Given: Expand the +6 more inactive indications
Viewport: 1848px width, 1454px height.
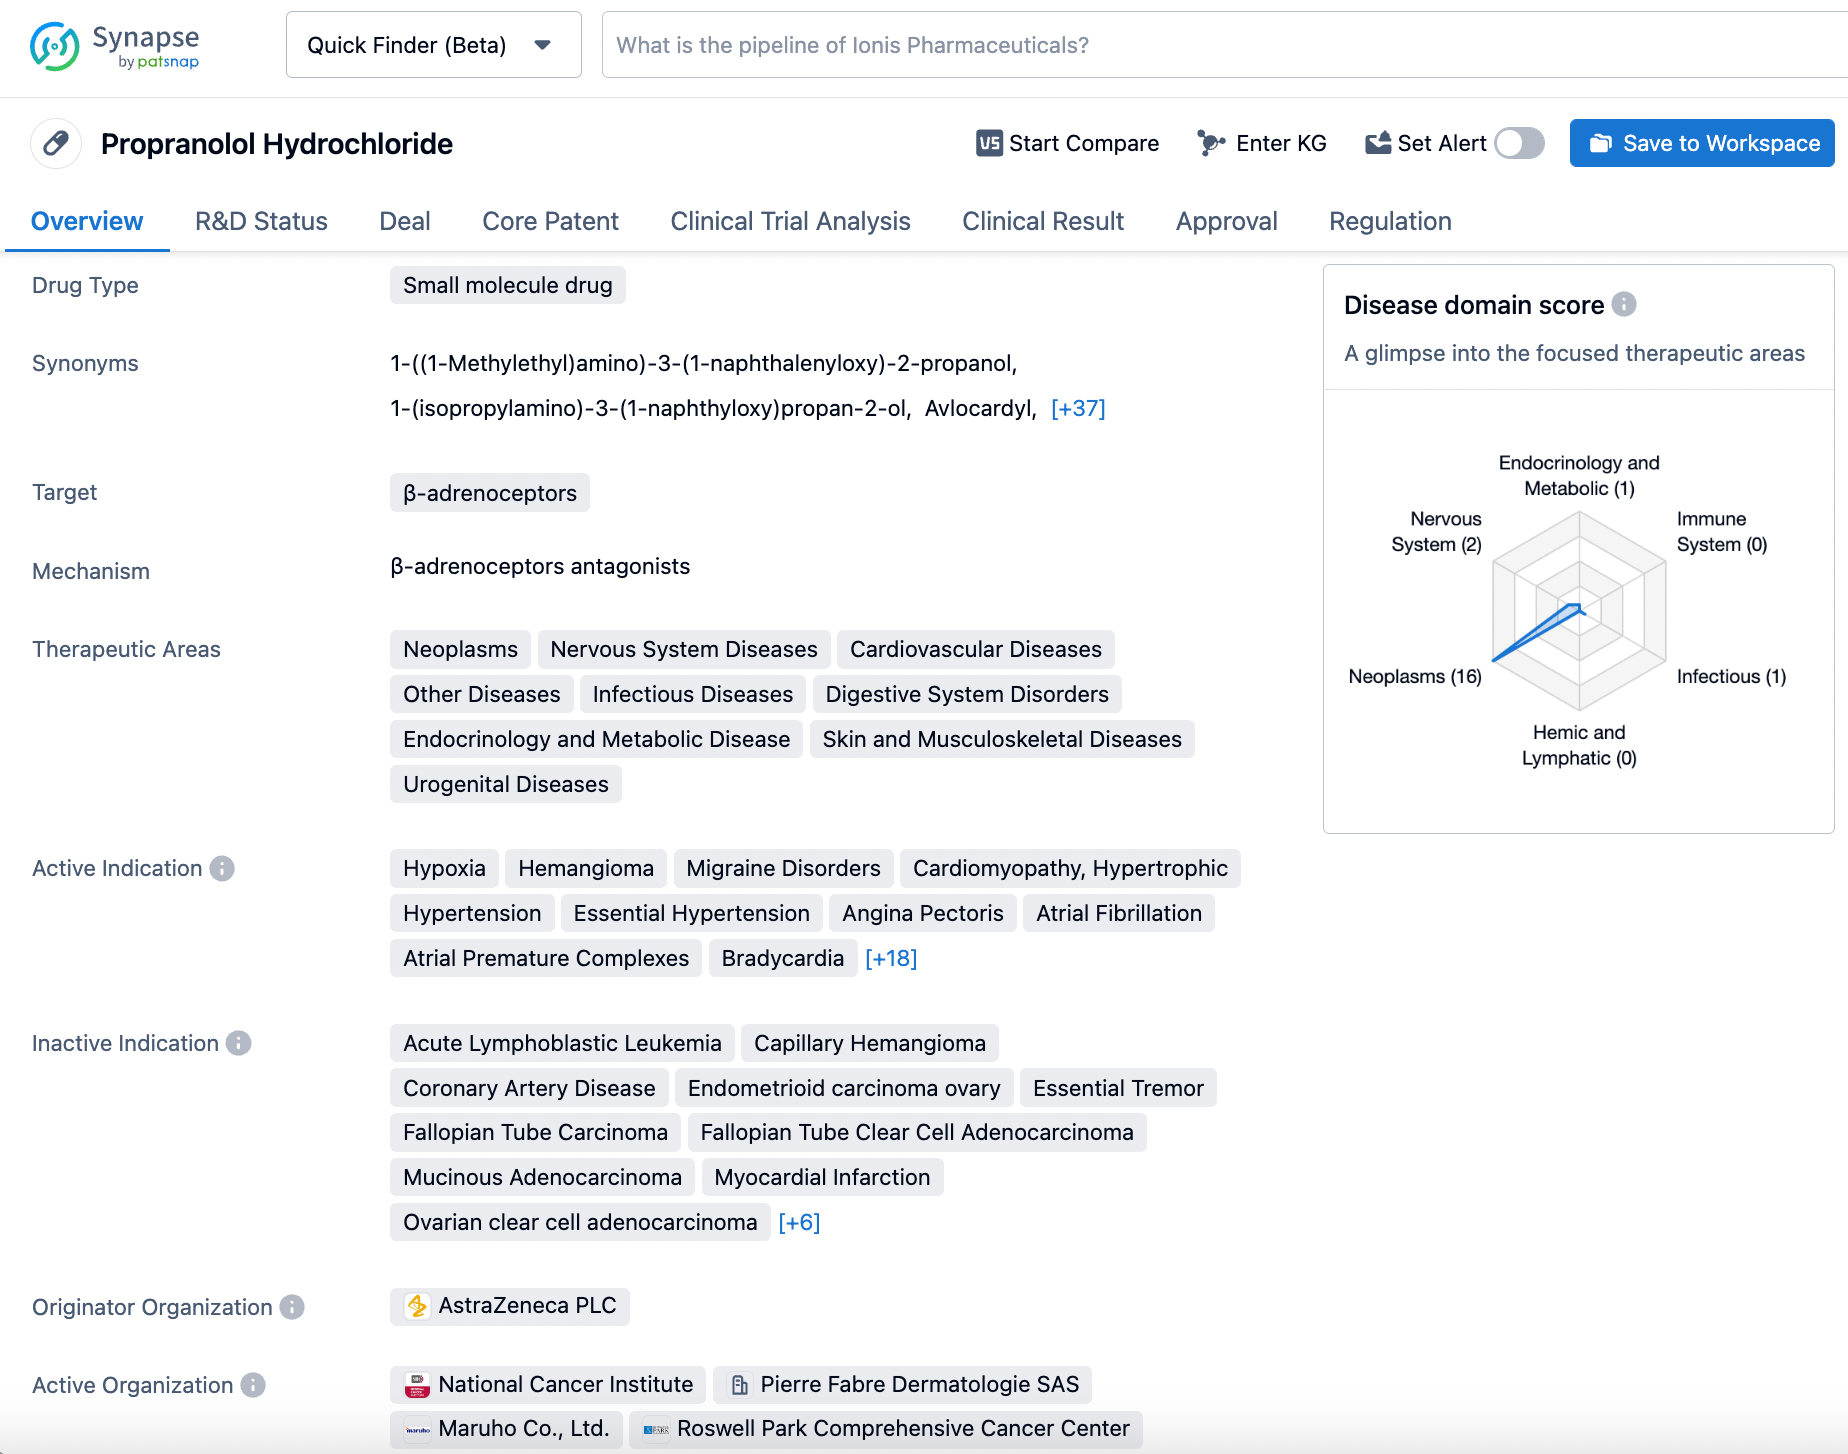Looking at the screenshot, I should [x=798, y=1223].
